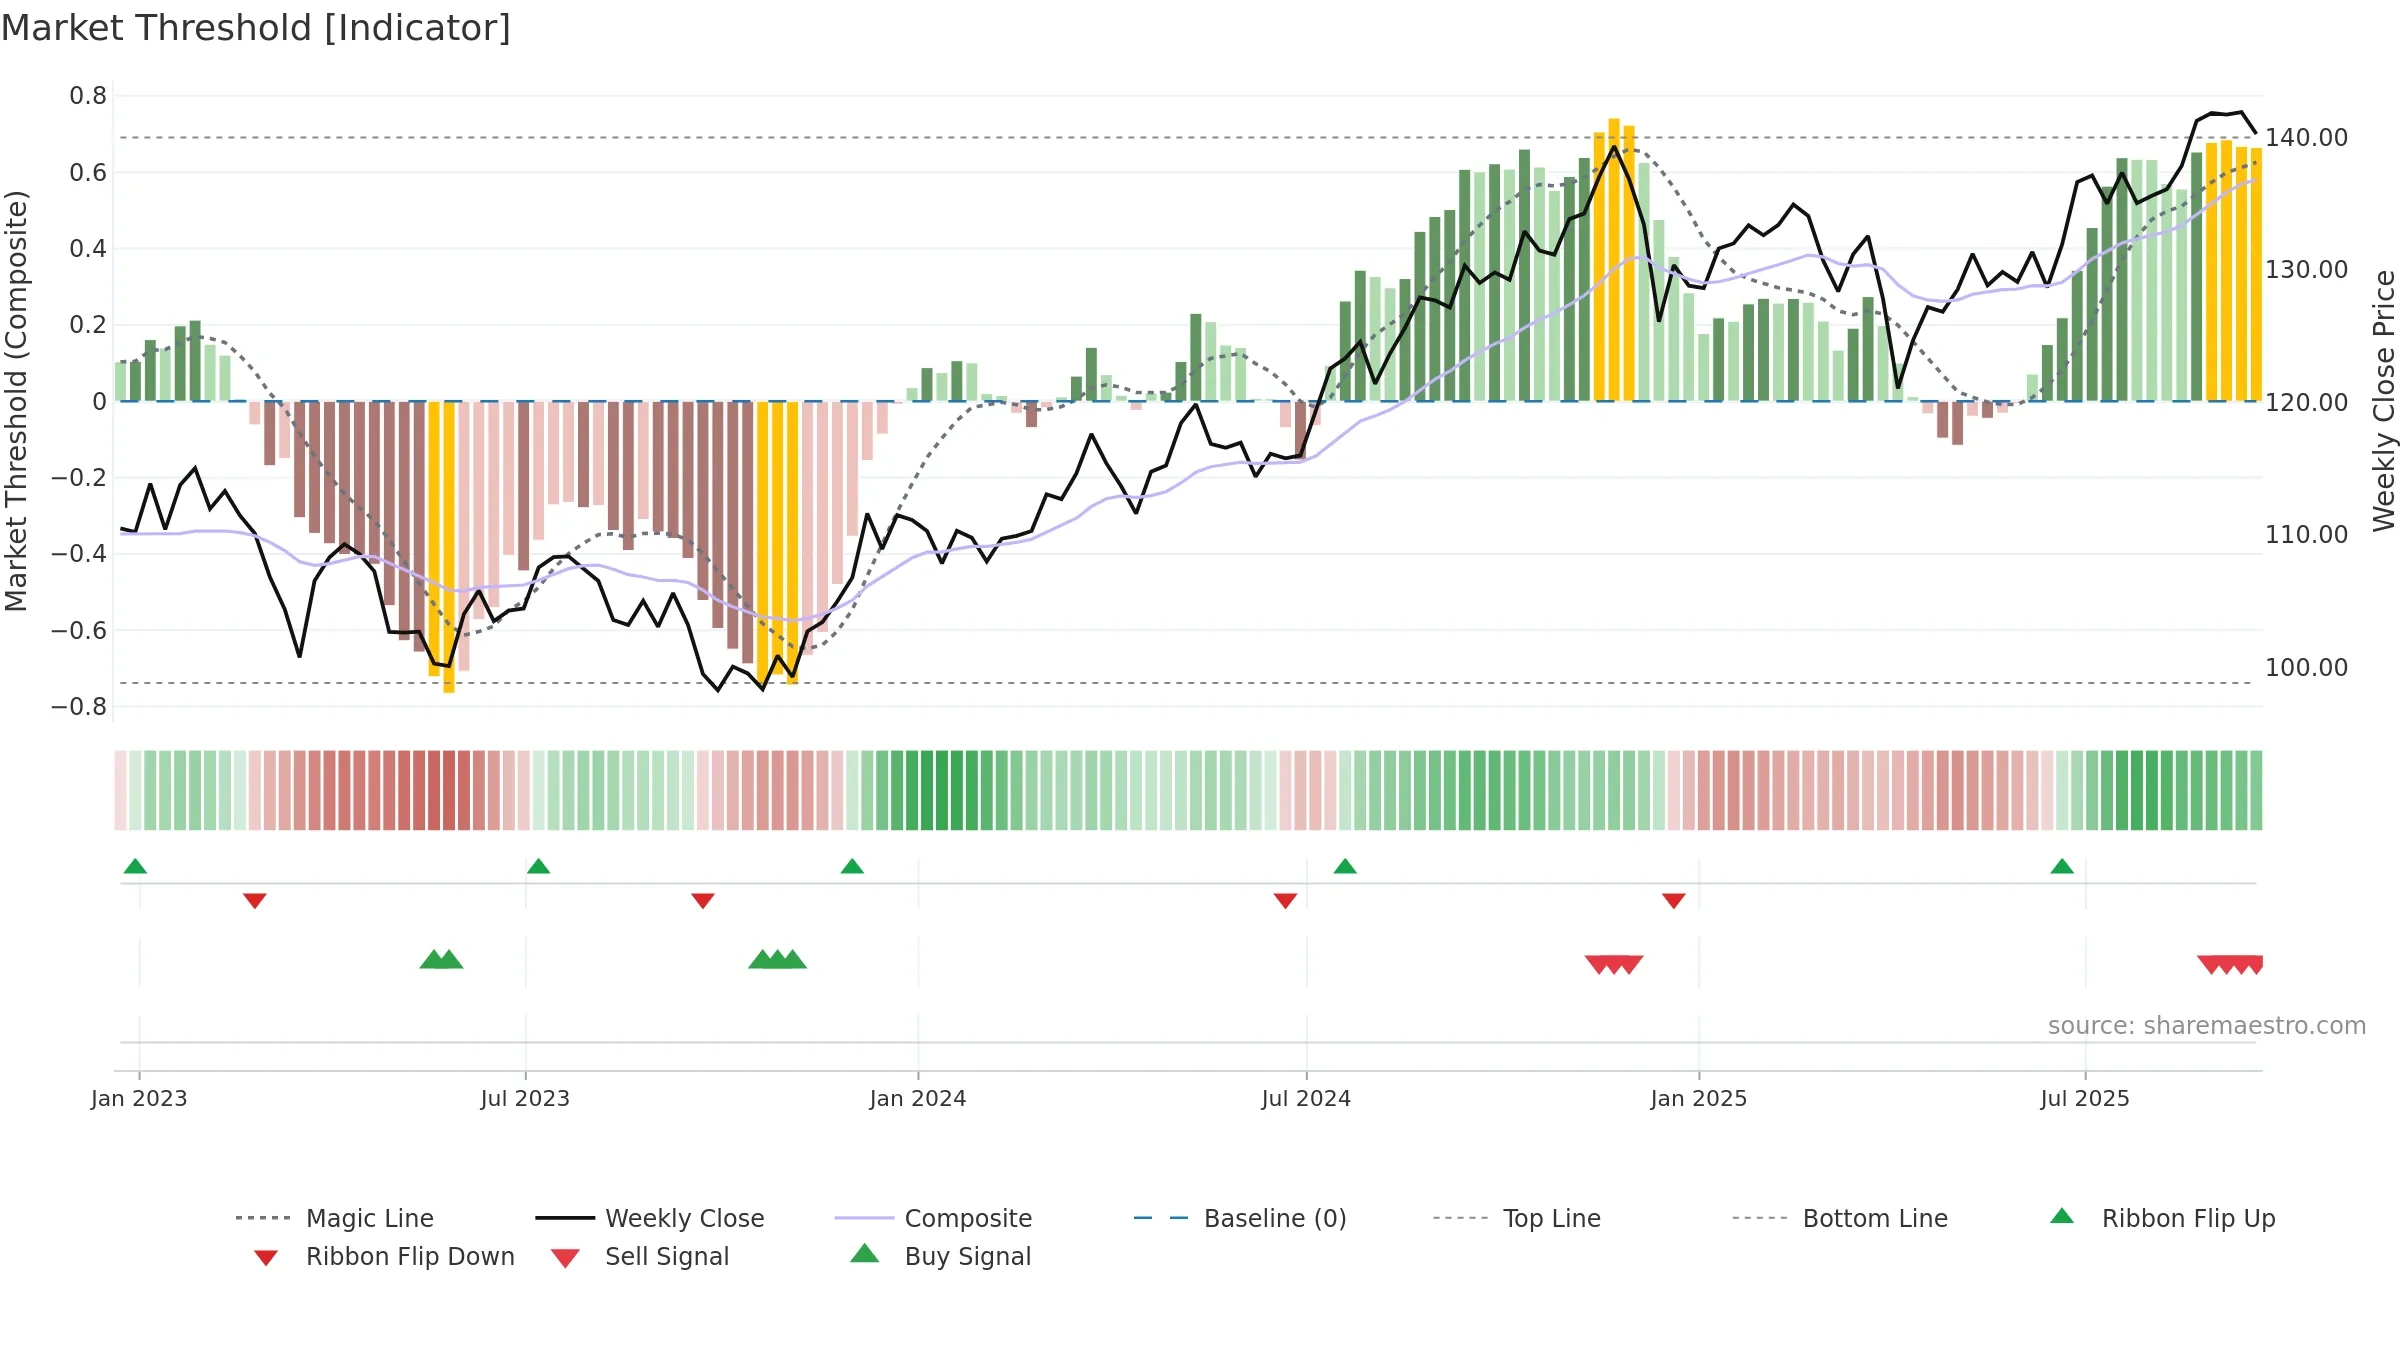
Task: Click the Ribbon Flip Down marker before July 2024
Action: click(1286, 901)
